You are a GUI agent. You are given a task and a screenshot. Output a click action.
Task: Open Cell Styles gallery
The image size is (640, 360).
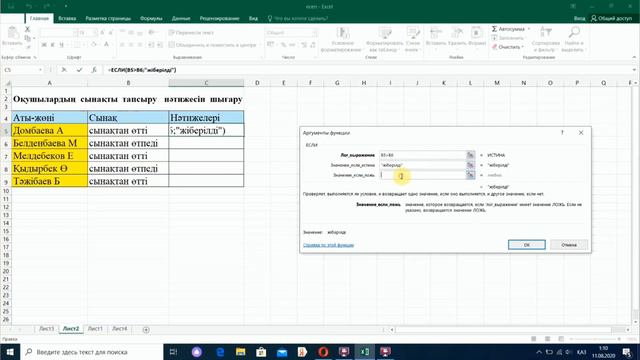(x=413, y=40)
